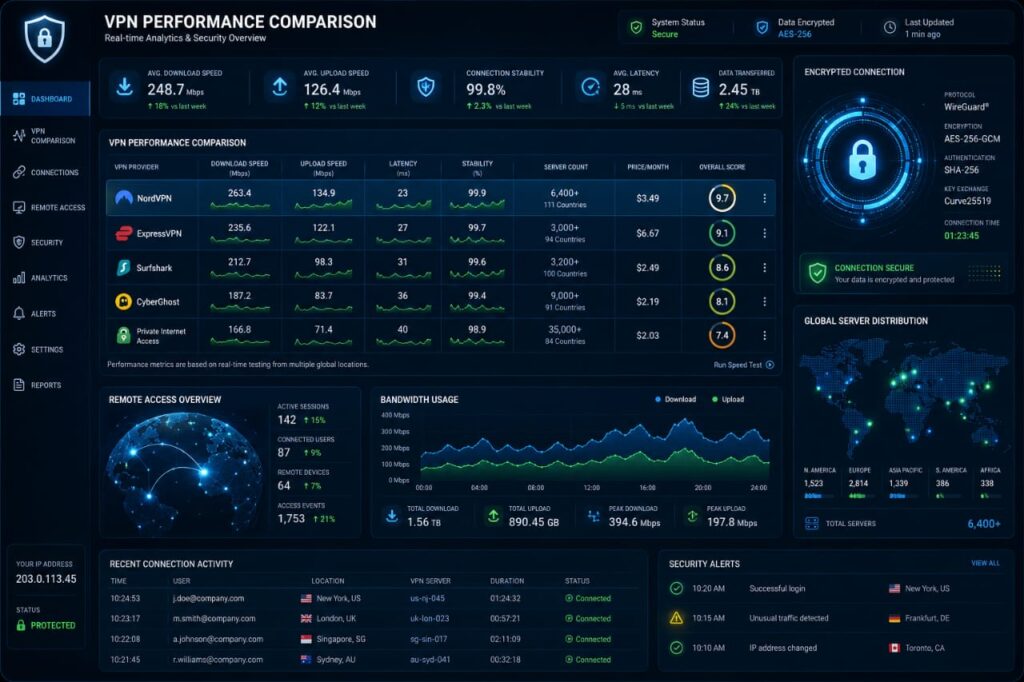Click View All security alerts link
The height and width of the screenshot is (682, 1024).
[x=985, y=563]
